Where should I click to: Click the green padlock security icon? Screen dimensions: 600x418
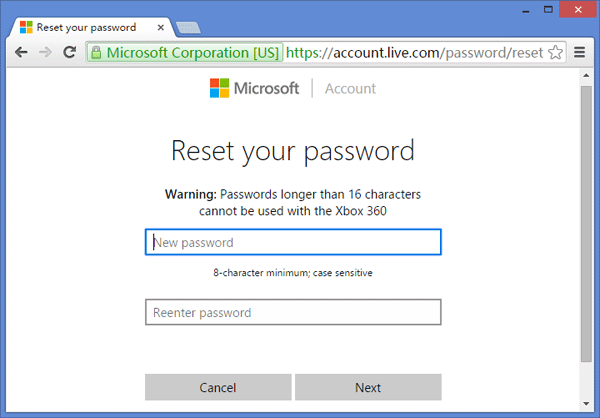[96, 53]
